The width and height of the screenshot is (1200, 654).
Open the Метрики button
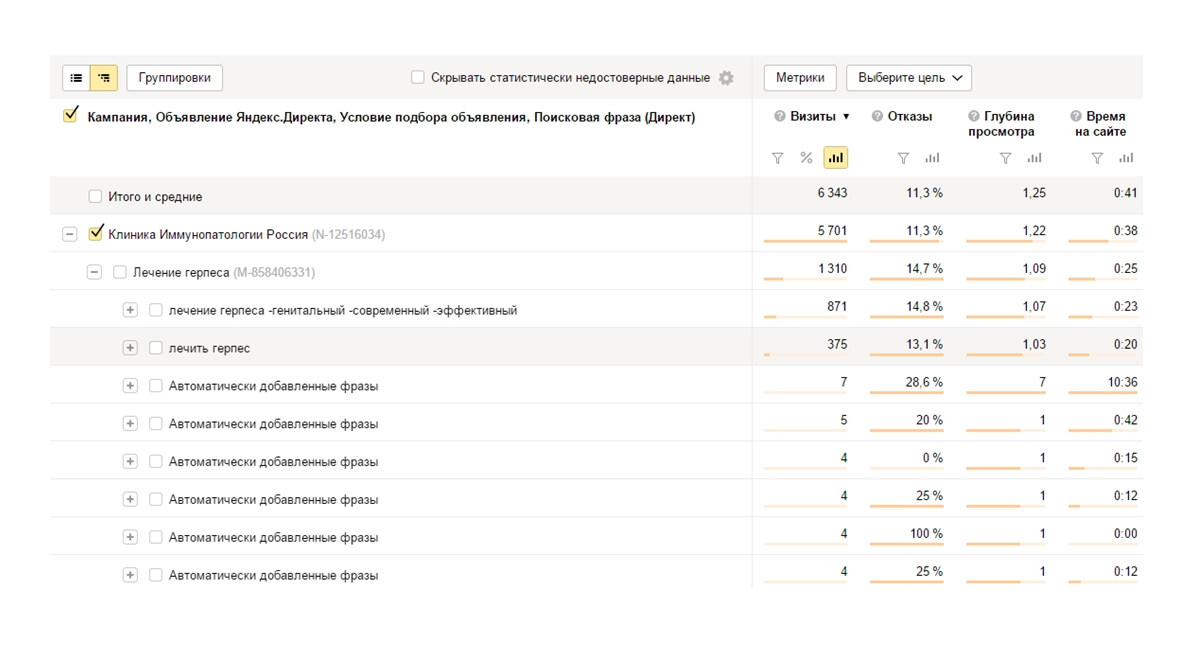tap(800, 78)
